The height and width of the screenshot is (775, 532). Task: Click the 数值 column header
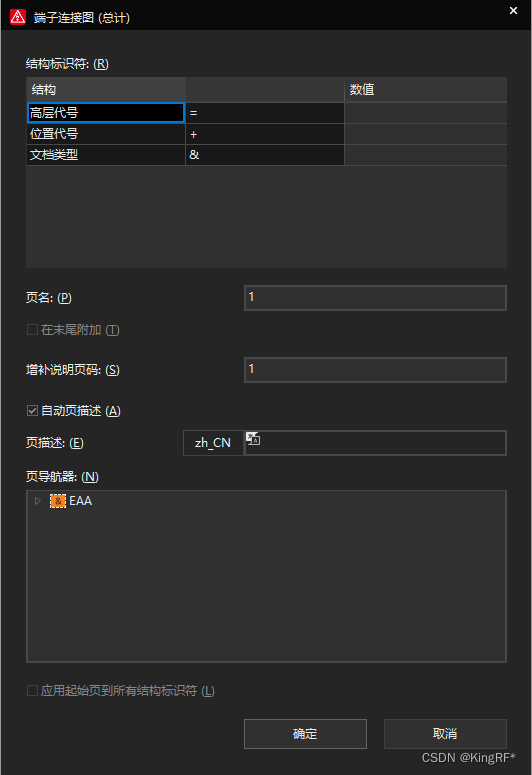[426, 89]
